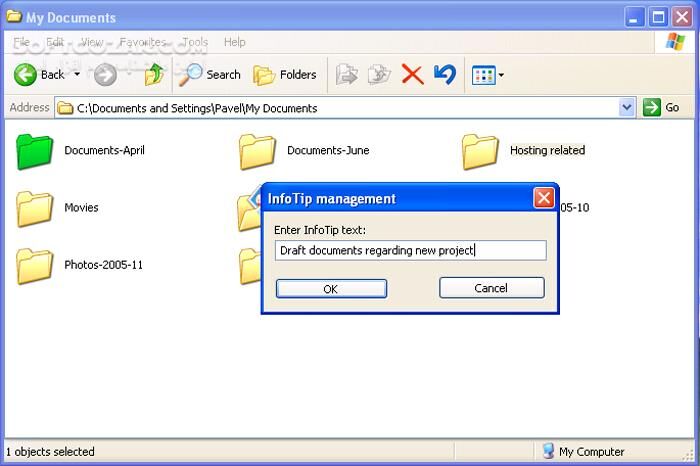
Task: Select the Documents-June folder icon
Action: pos(257,151)
